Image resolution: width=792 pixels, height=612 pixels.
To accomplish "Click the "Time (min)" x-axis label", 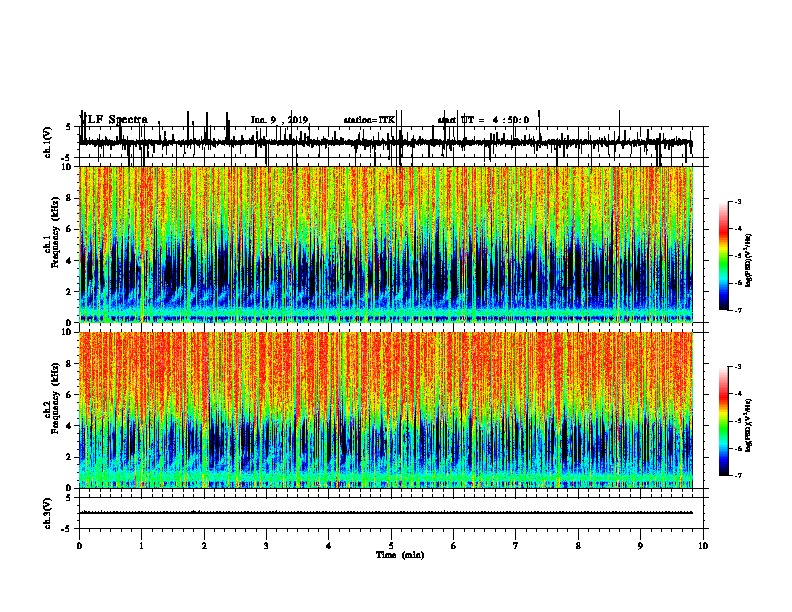I will point(400,555).
